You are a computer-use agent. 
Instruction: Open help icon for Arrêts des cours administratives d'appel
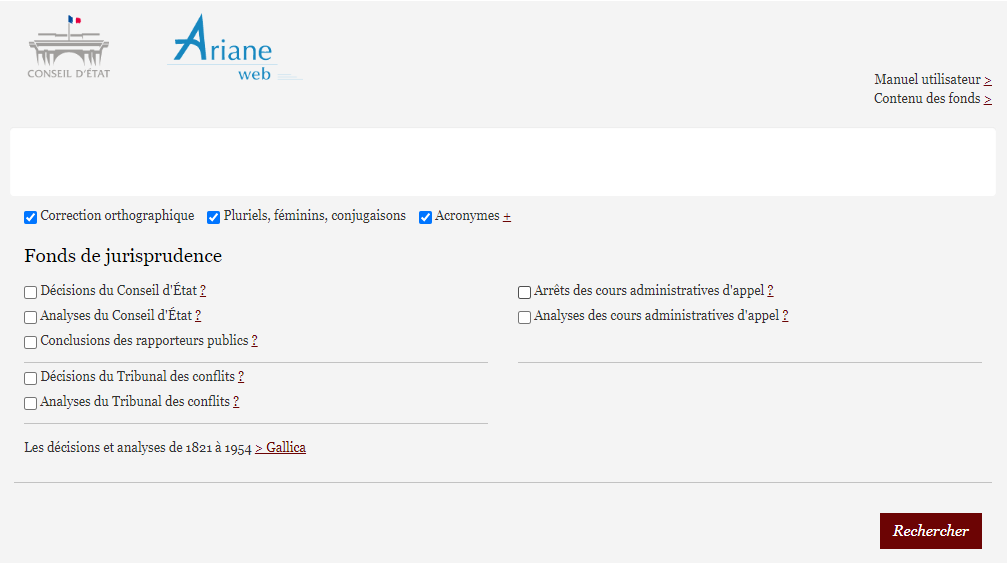click(x=770, y=291)
